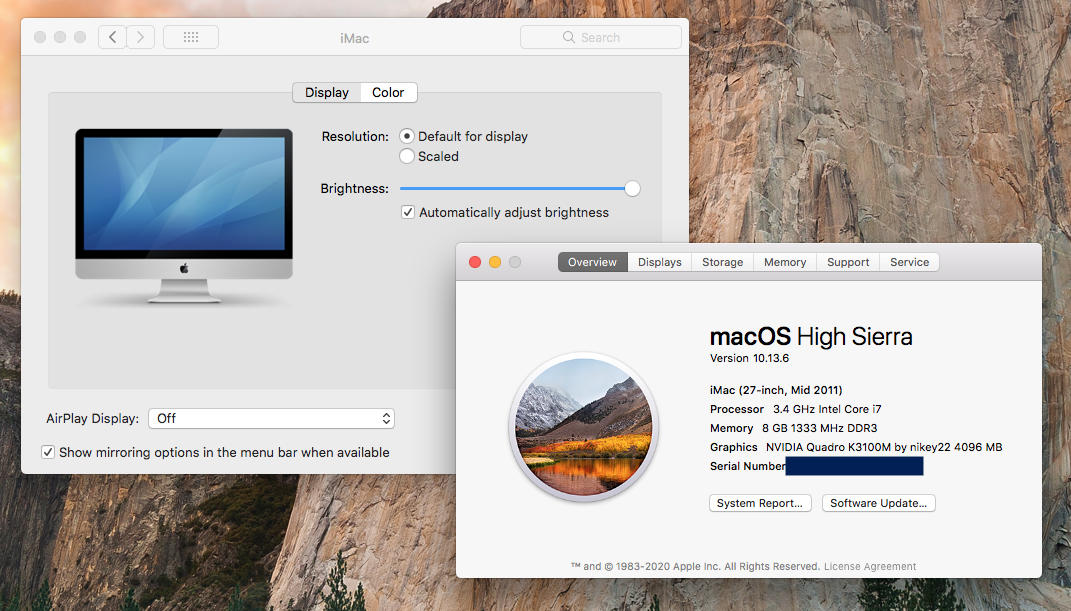
Task: Click the 8 GB 1333 MHz DDR3 text
Action: click(820, 428)
